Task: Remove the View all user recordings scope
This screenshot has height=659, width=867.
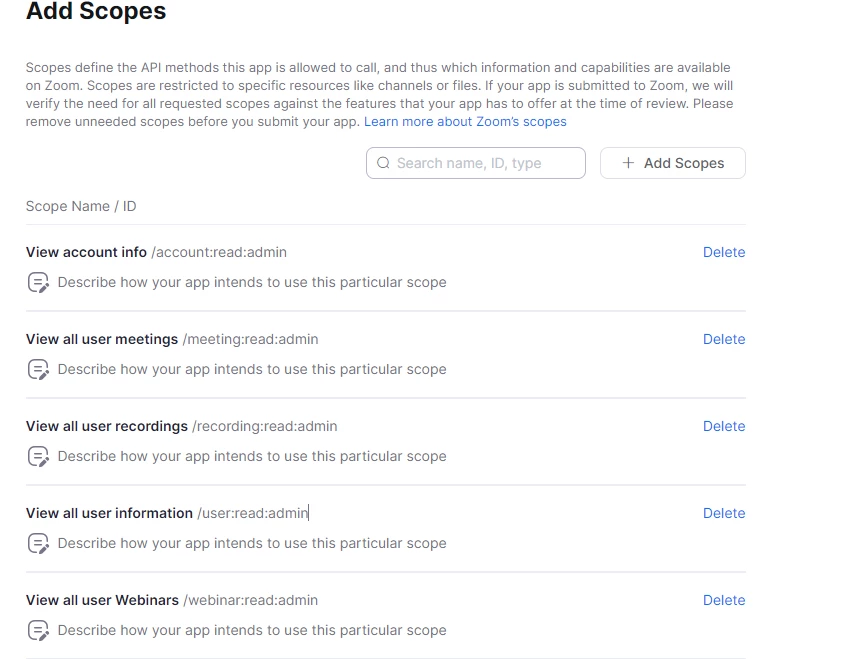Action: 723,426
